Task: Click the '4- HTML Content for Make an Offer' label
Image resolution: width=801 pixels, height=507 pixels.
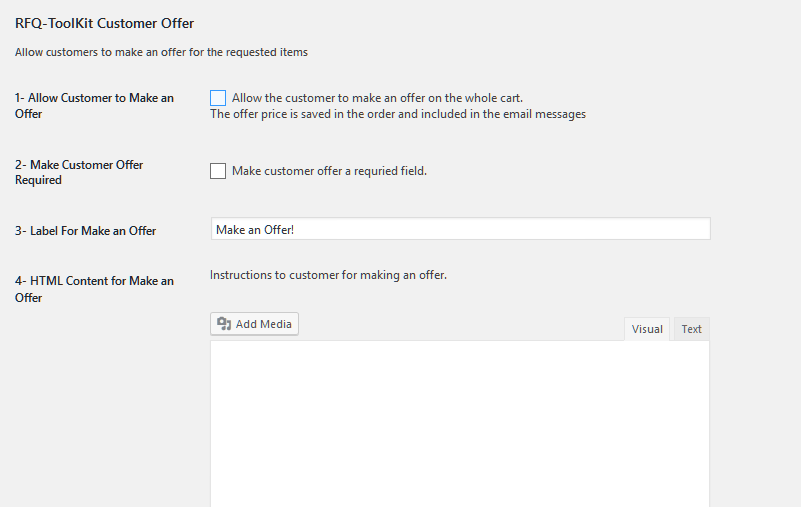Action: [94, 289]
